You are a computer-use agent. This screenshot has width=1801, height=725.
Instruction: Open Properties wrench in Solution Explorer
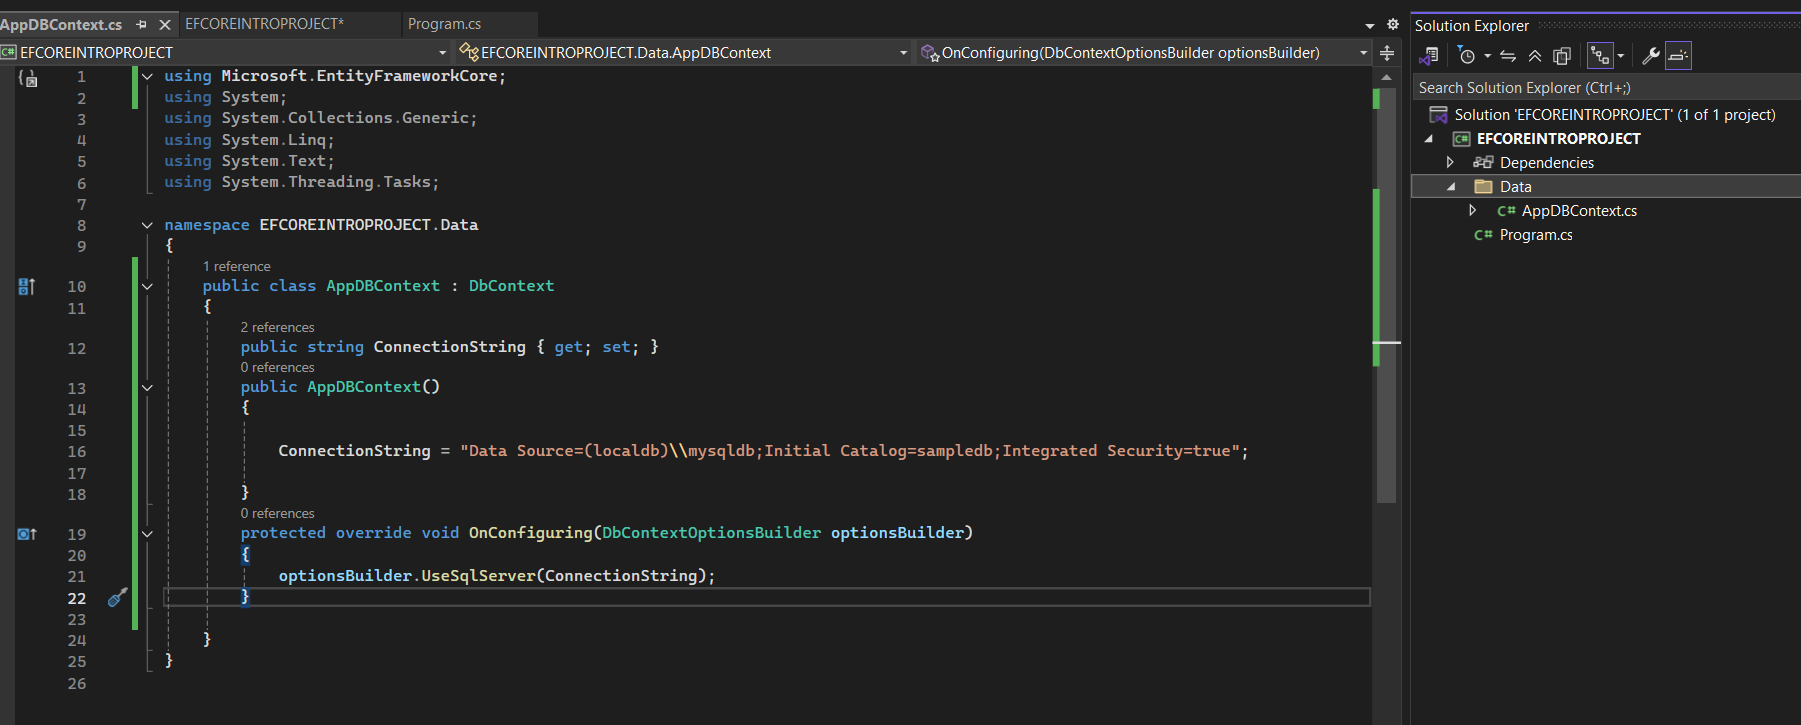click(1651, 56)
